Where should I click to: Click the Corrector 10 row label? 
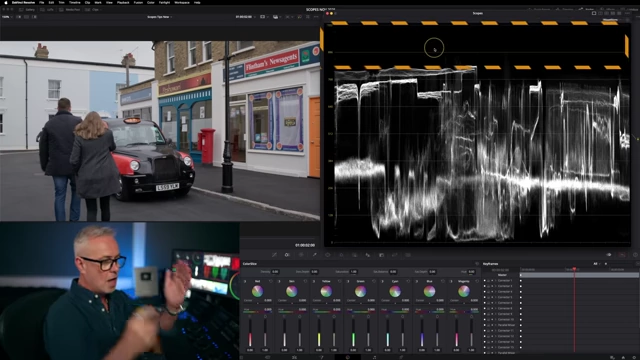[x=505, y=320]
